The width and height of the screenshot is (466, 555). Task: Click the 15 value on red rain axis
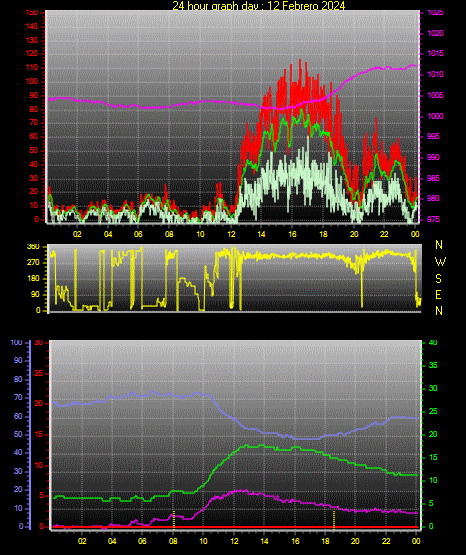tap(39, 434)
